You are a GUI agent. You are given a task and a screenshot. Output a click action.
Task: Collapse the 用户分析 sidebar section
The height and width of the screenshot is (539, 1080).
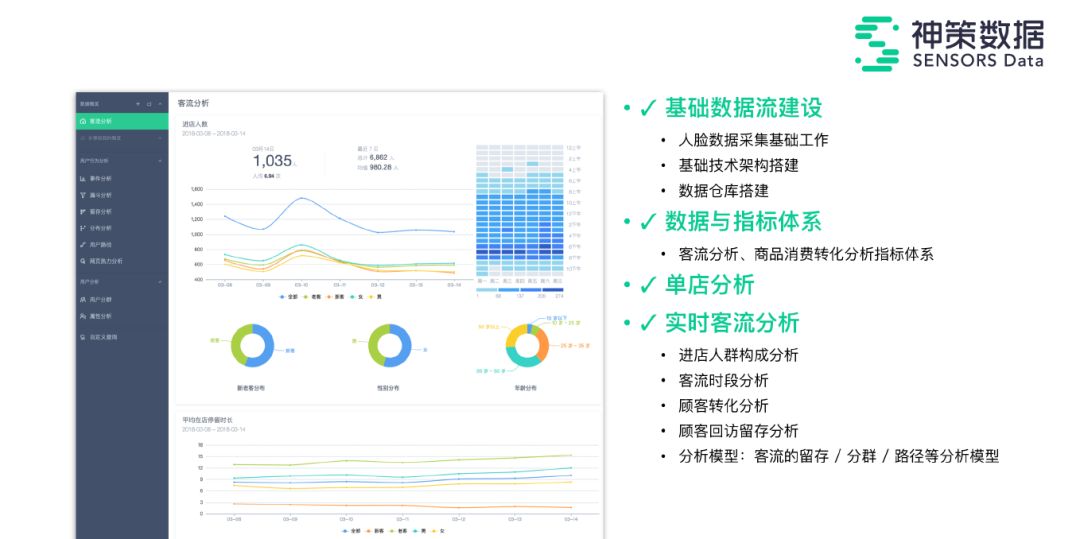click(160, 282)
